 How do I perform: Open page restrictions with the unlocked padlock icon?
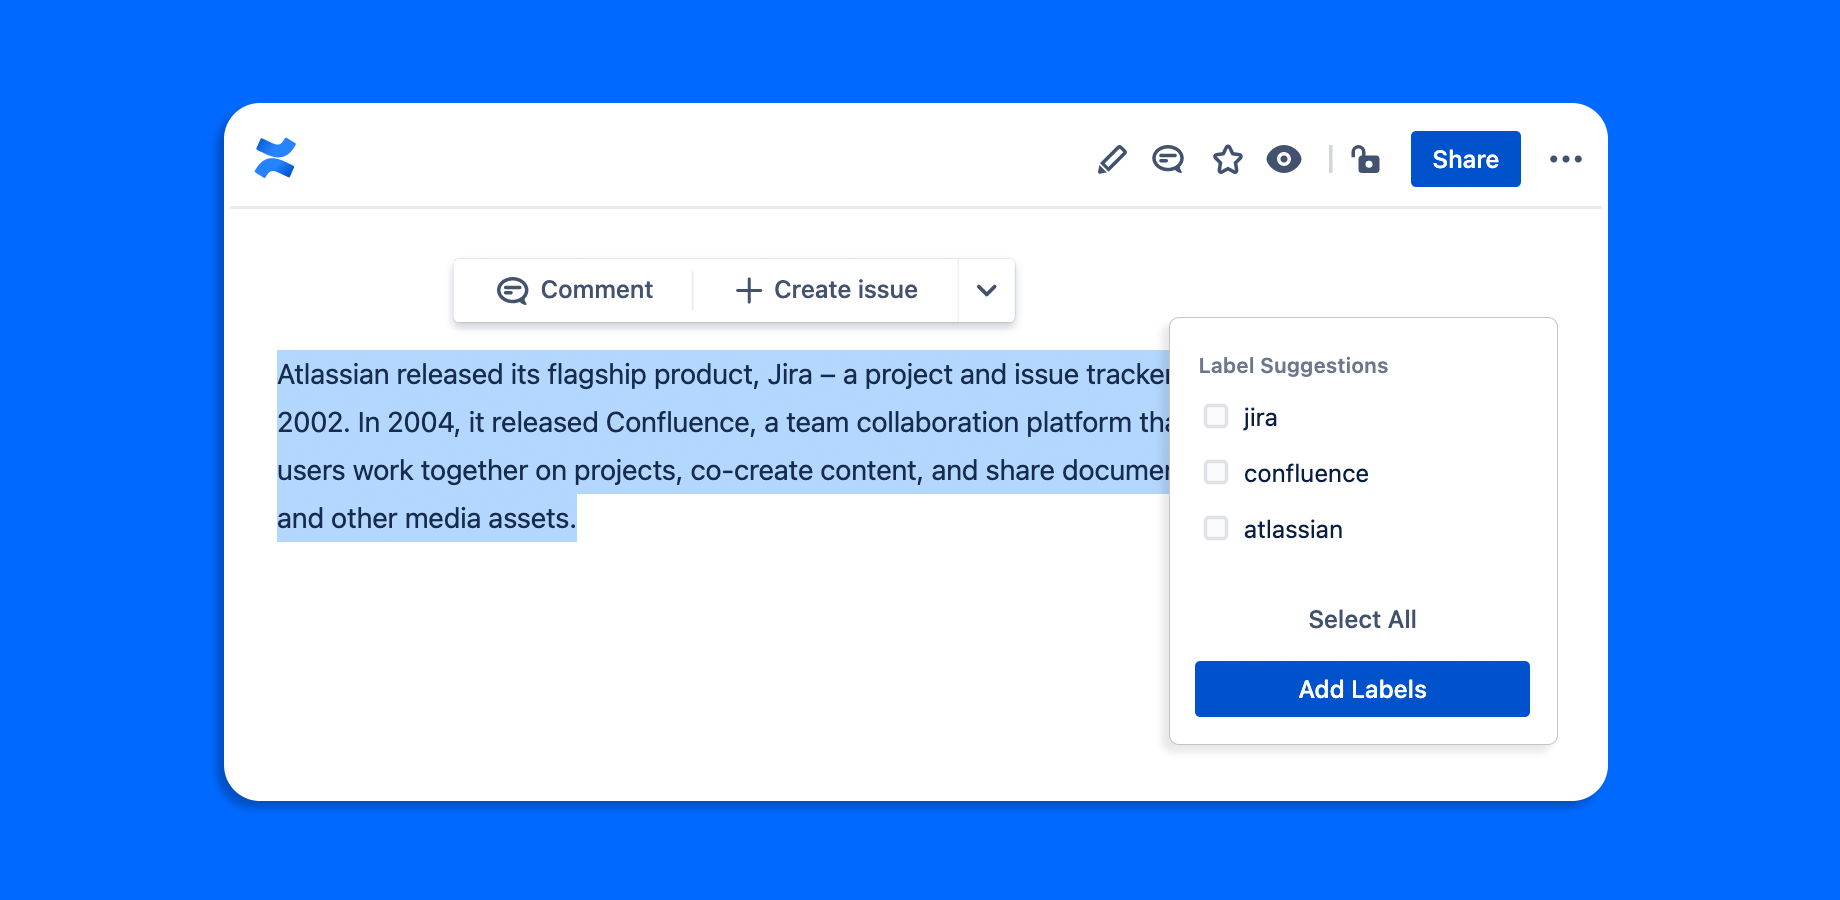[x=1365, y=159]
